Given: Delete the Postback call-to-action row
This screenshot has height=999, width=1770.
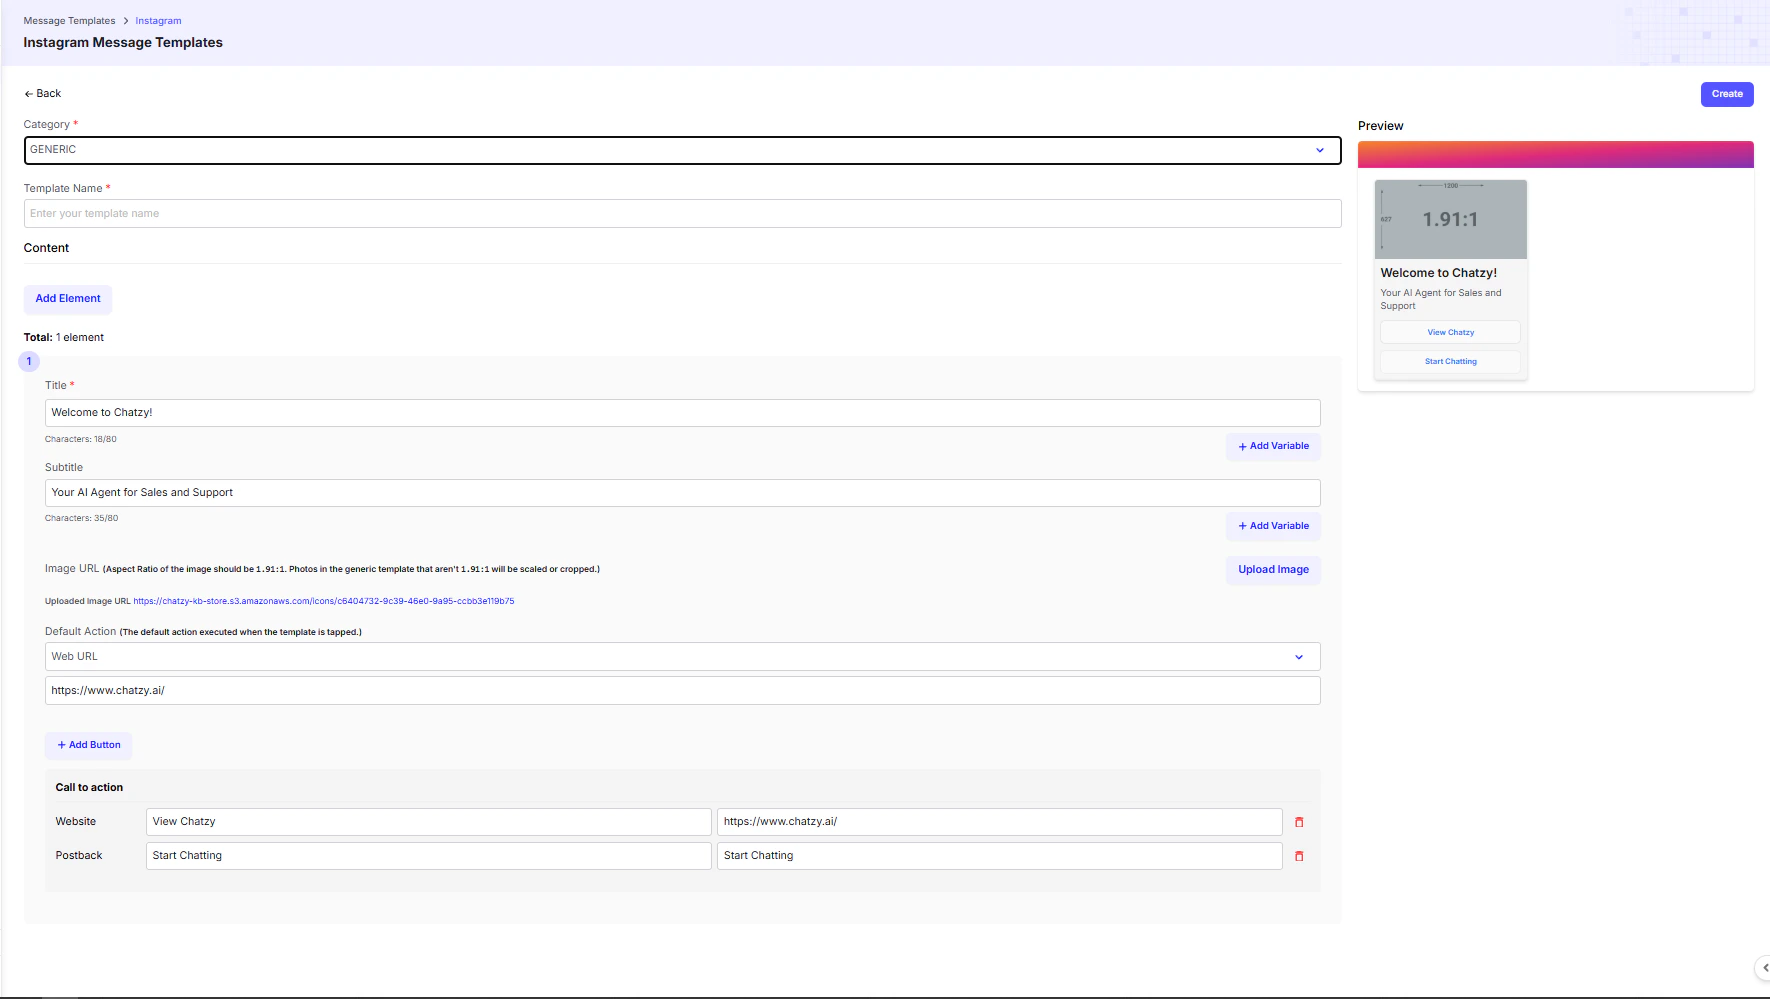Looking at the screenshot, I should point(1299,856).
